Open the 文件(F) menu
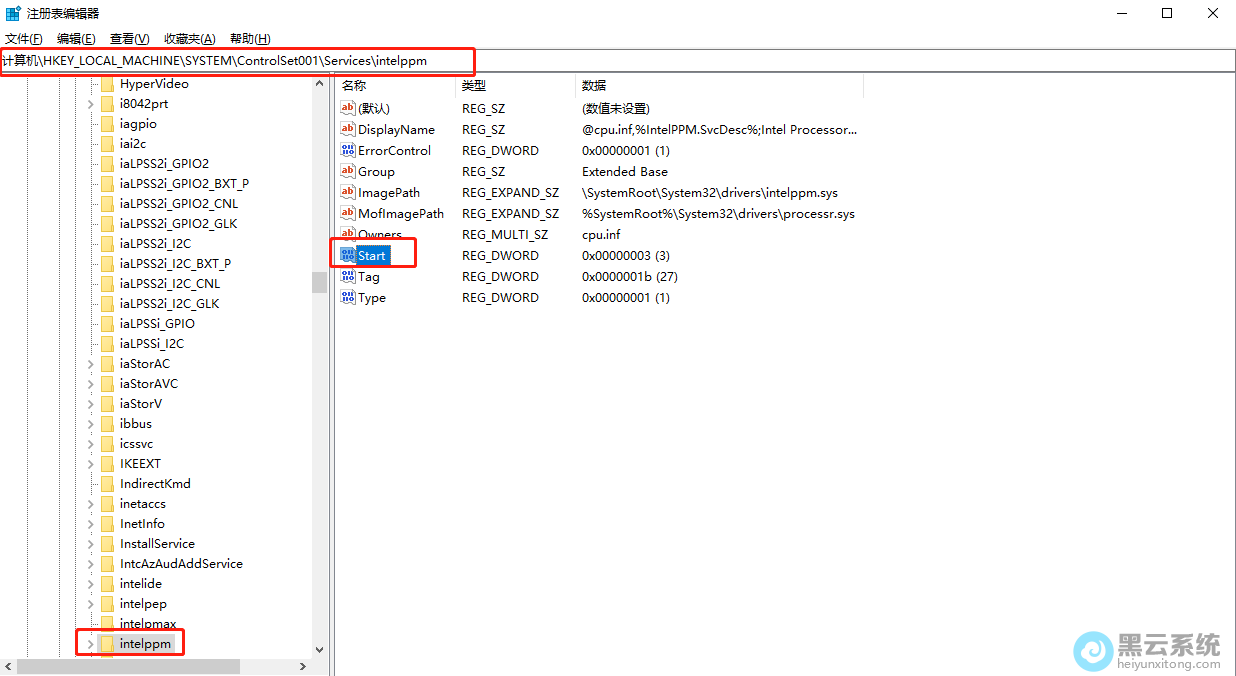 click(x=24, y=39)
